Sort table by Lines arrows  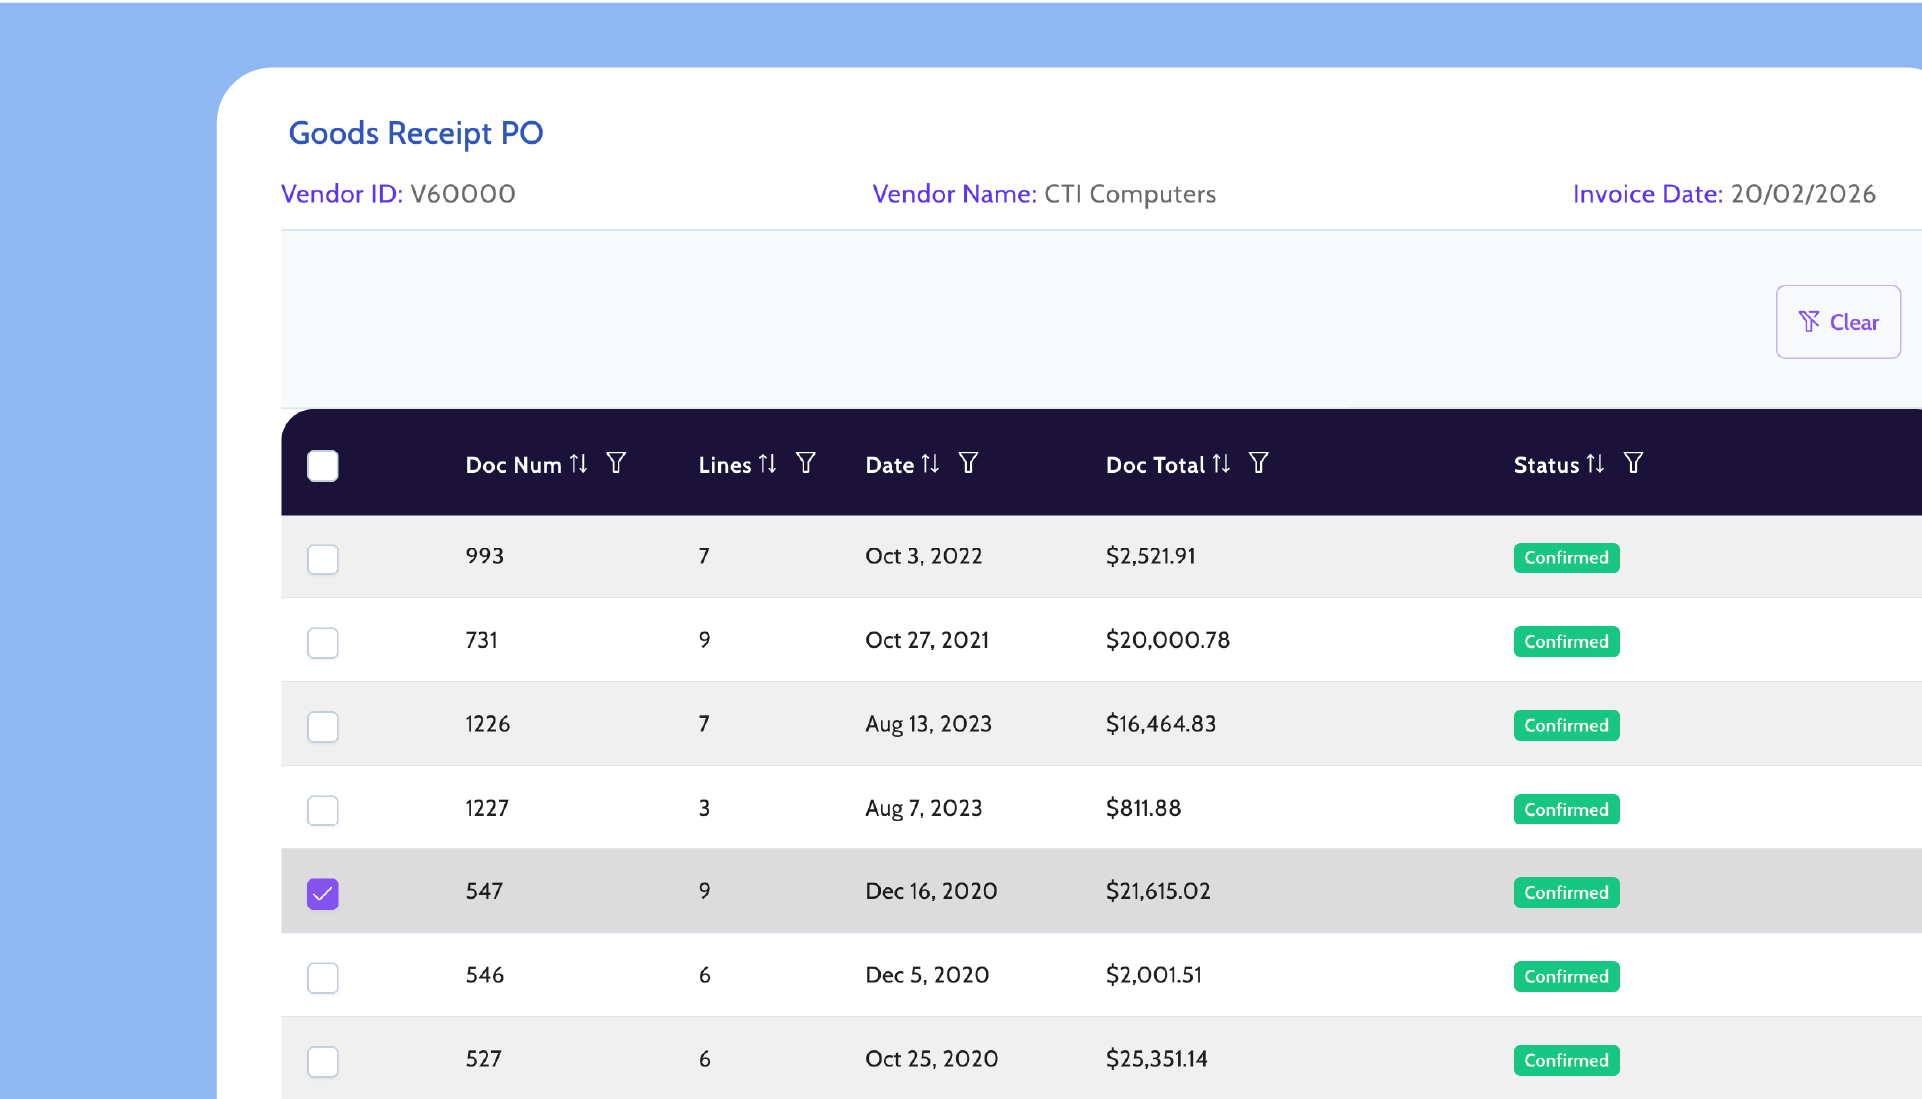click(x=767, y=464)
